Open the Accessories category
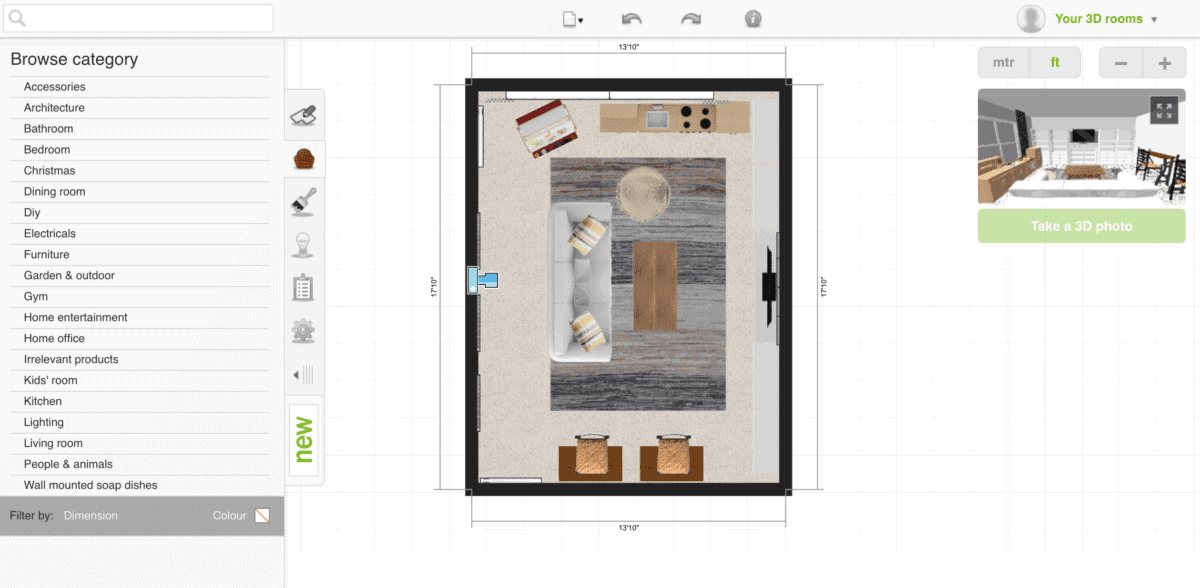Screen dimensions: 1200x588 (55, 87)
